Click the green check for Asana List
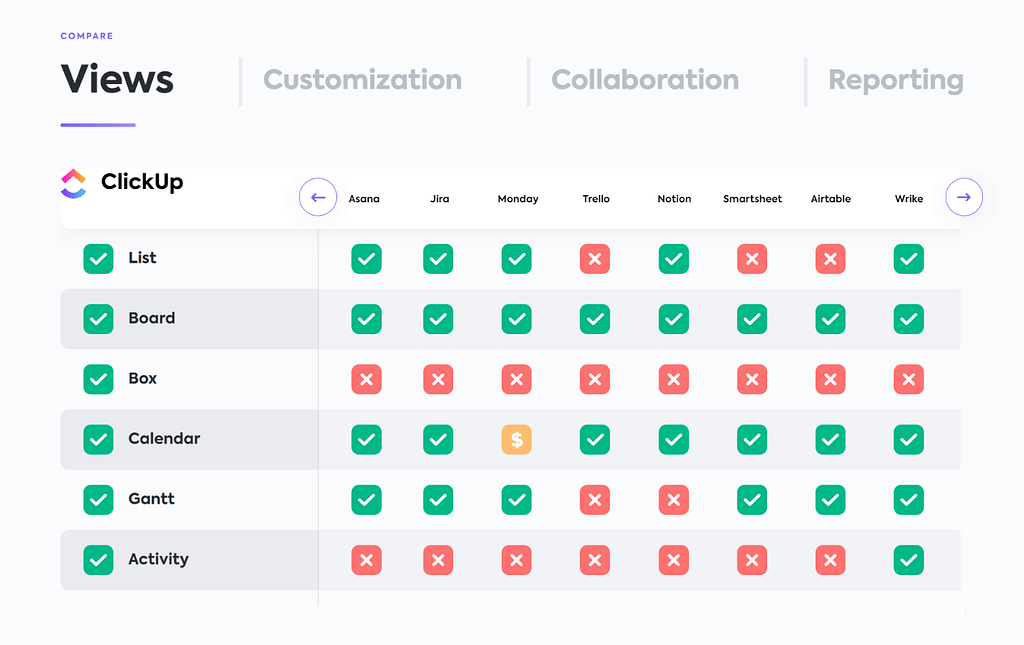Image resolution: width=1024 pixels, height=645 pixels. [366, 259]
